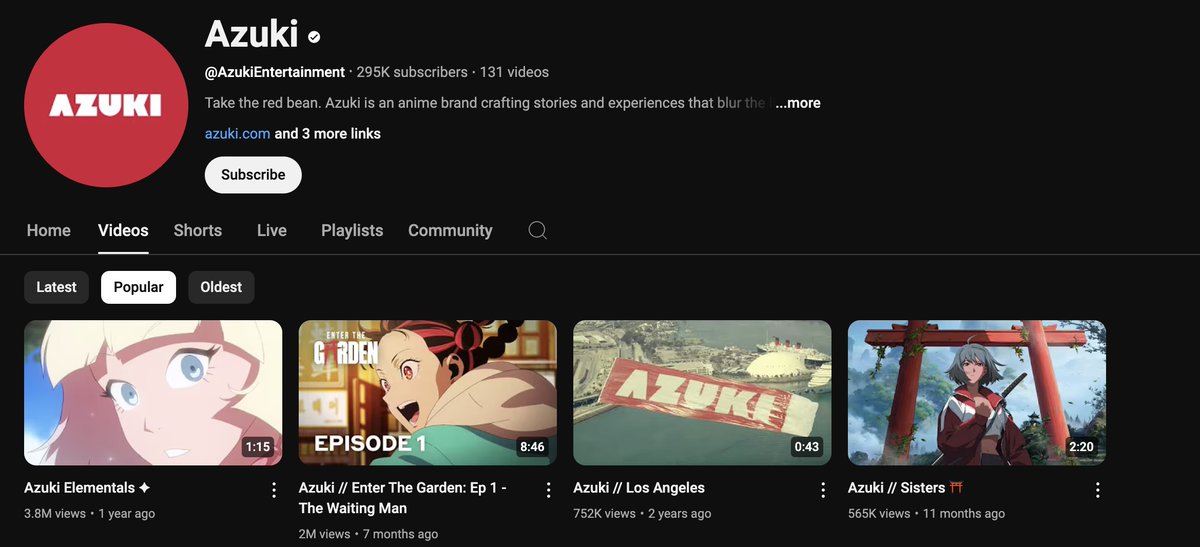The width and height of the screenshot is (1200, 547).
Task: Click the '752K views' text
Action: coord(604,514)
